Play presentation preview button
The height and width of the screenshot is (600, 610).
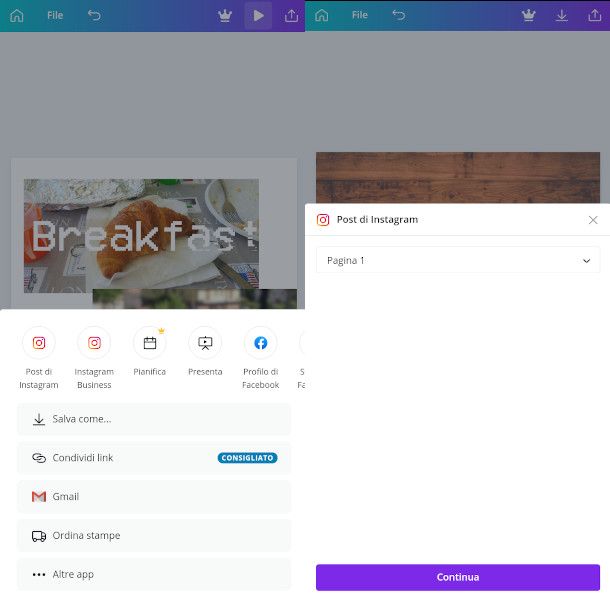point(258,16)
